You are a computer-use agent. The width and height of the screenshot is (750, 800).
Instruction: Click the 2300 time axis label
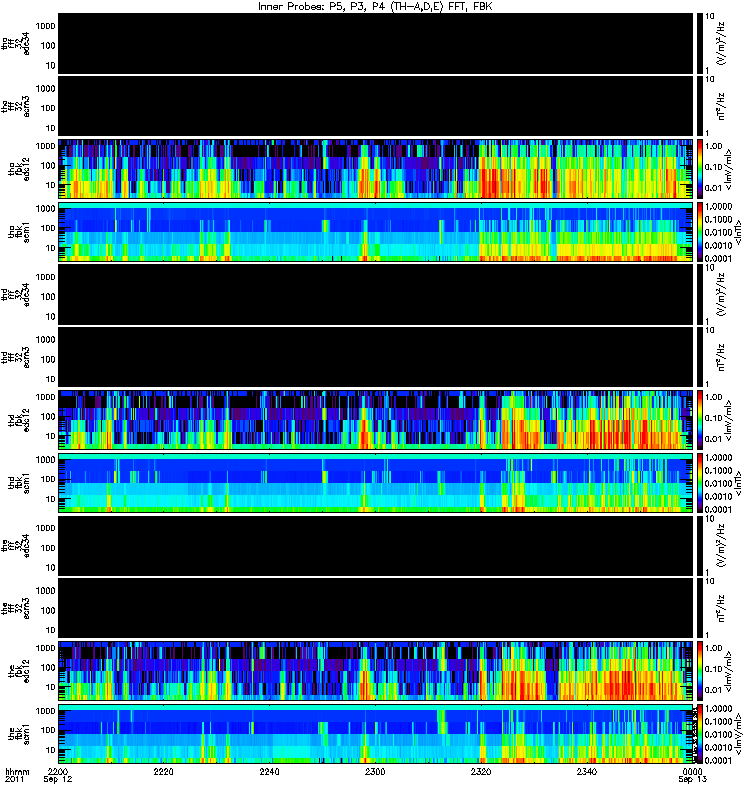click(375, 771)
